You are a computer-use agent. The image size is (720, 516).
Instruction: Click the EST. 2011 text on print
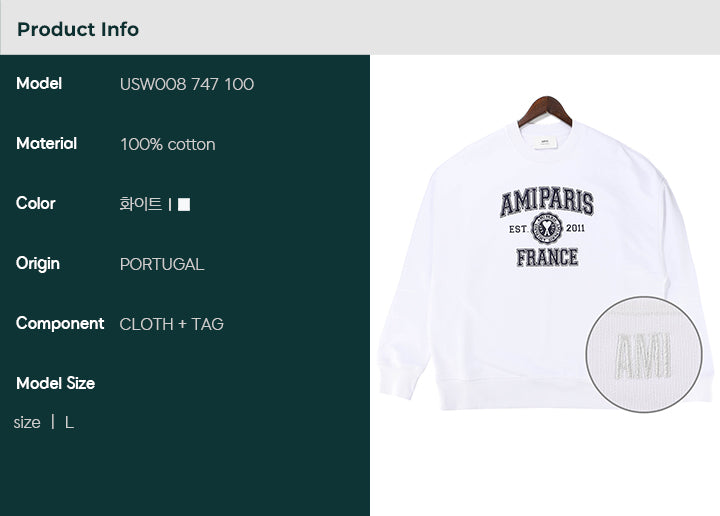coord(546,228)
